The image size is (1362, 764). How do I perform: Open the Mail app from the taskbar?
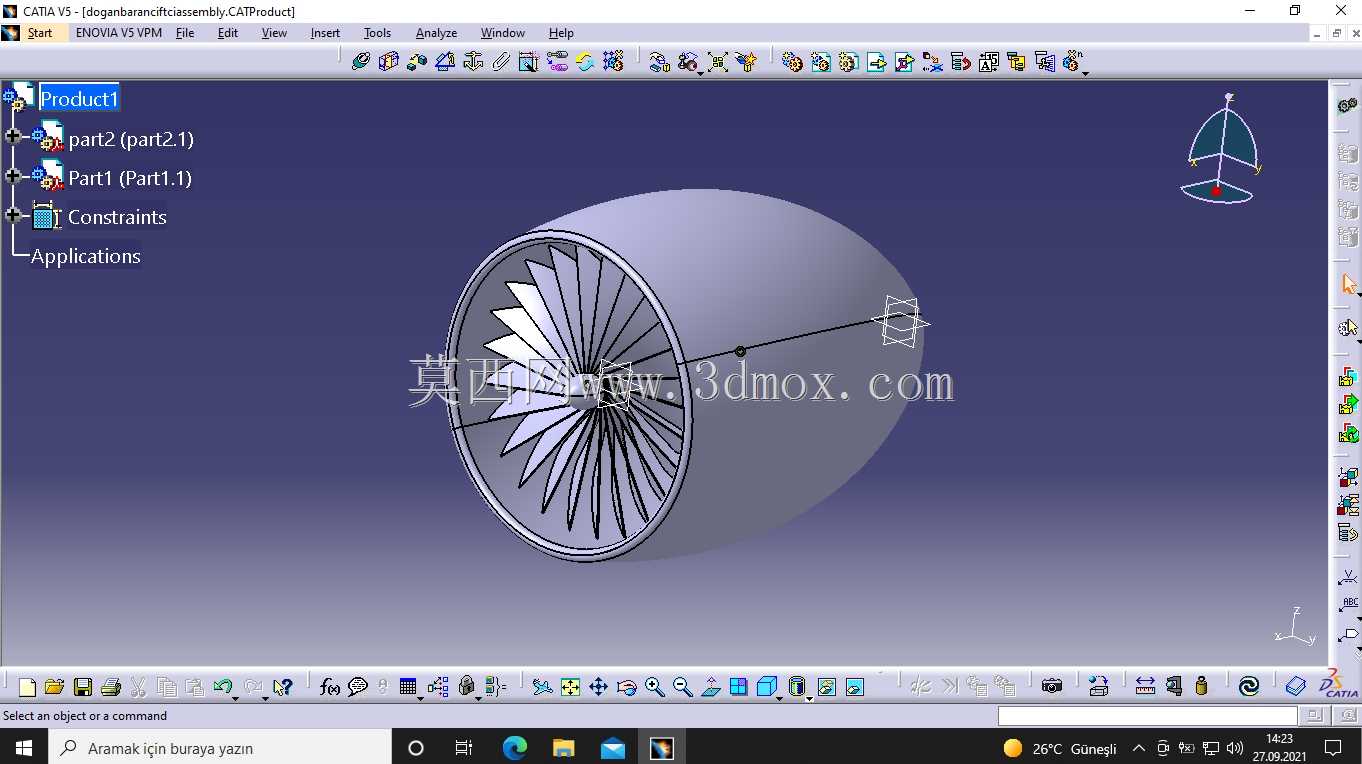coord(612,748)
